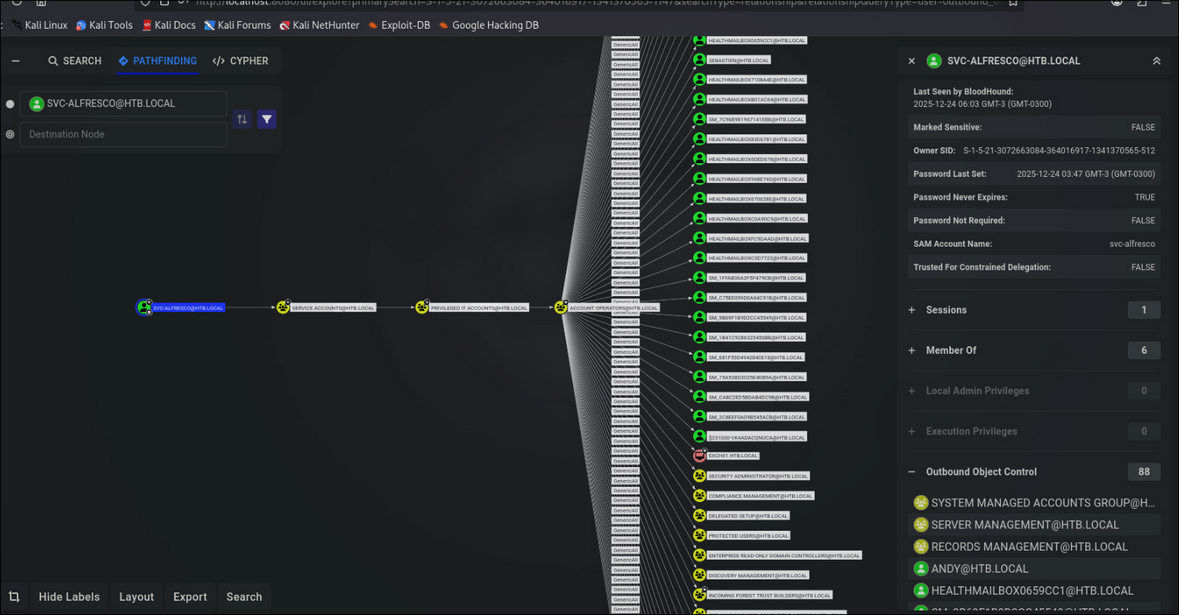
Task: Click the Destination Node input field
Action: tap(123, 135)
